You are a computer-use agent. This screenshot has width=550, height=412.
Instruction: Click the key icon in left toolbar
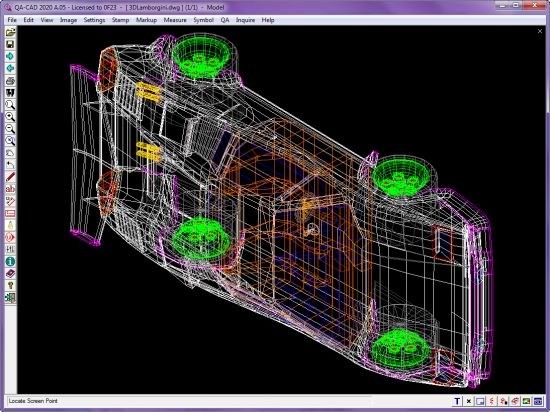coord(10,286)
